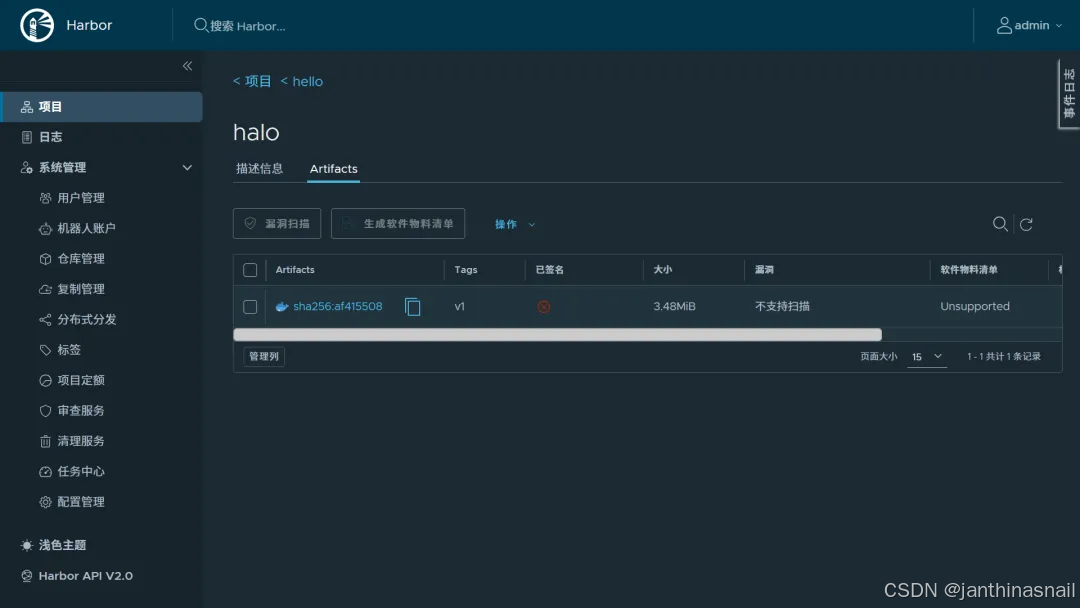Open the sha256:af415508 artifact link
Image resolution: width=1080 pixels, height=608 pixels.
pos(338,306)
